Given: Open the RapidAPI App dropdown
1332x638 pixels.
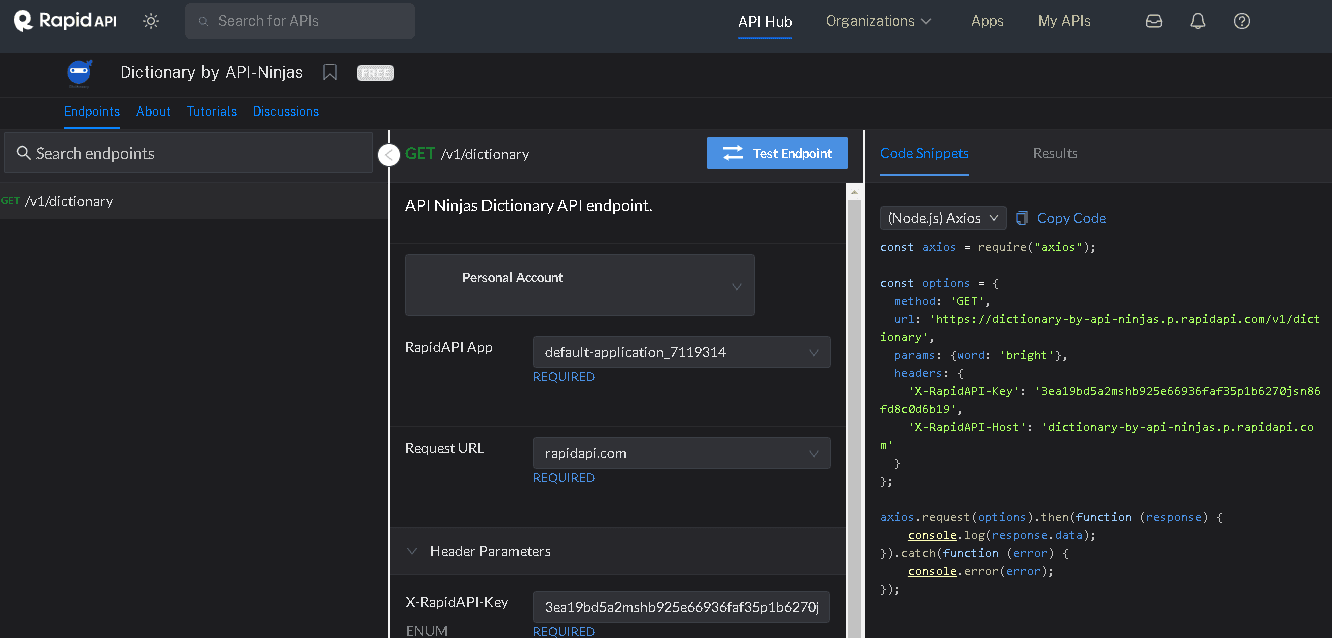Looking at the screenshot, I should pos(681,352).
